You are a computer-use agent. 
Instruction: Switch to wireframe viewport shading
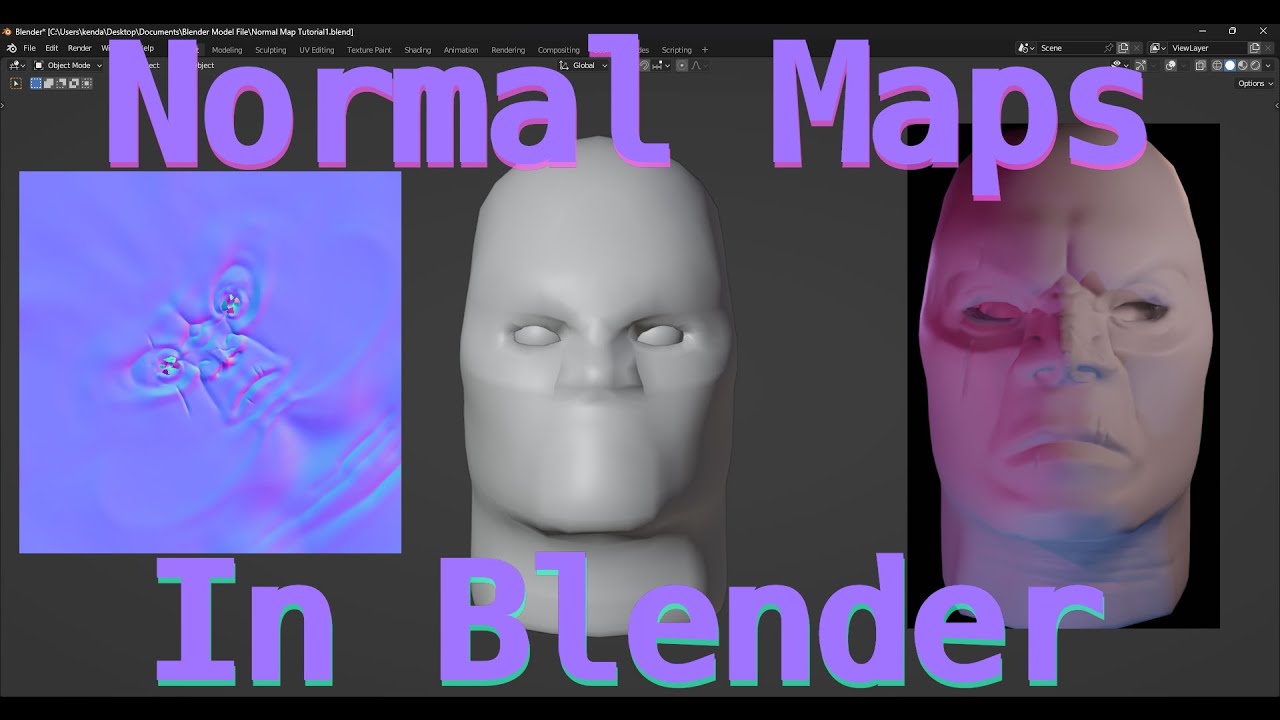click(1217, 65)
